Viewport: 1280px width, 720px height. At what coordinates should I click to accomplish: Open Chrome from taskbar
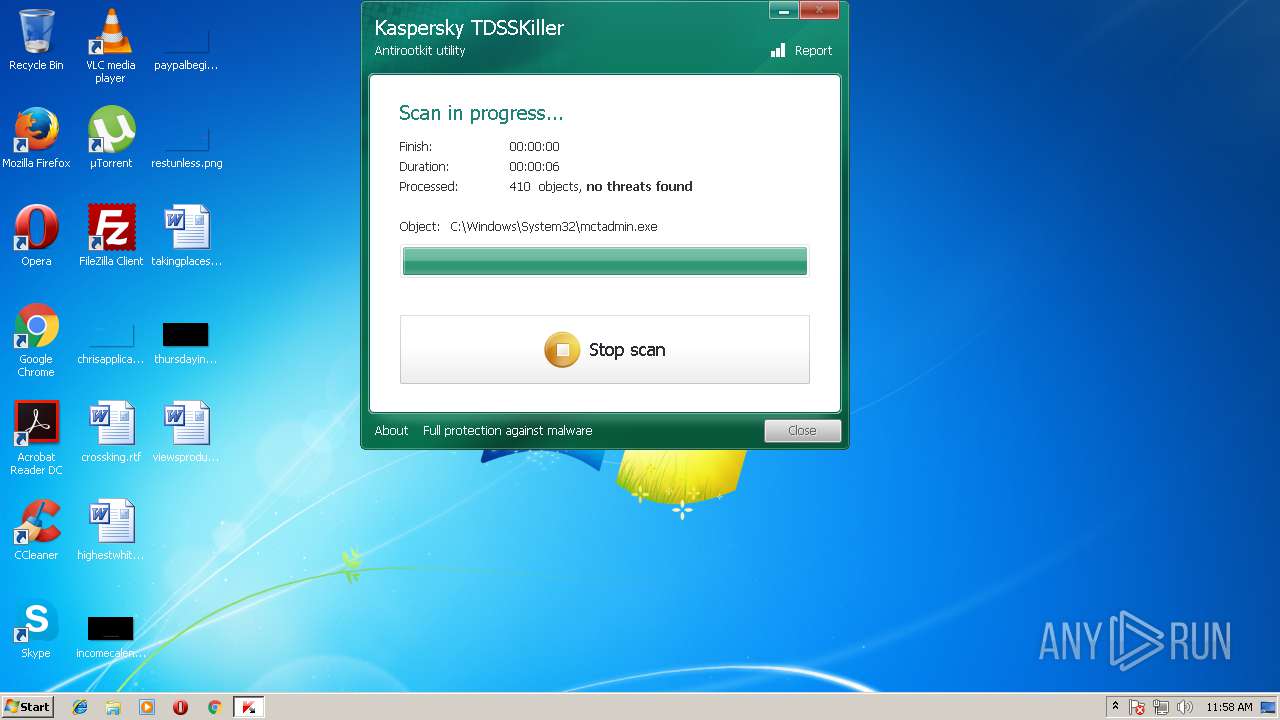214,707
